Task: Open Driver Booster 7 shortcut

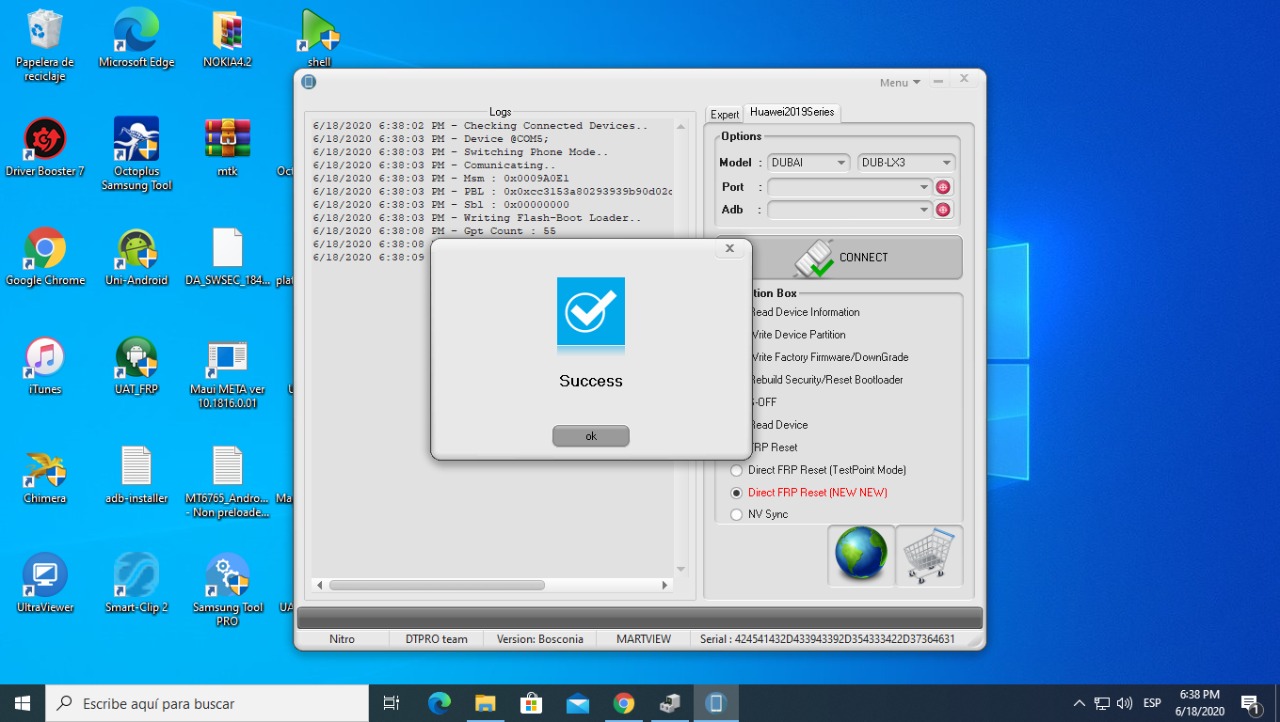Action: (45, 148)
